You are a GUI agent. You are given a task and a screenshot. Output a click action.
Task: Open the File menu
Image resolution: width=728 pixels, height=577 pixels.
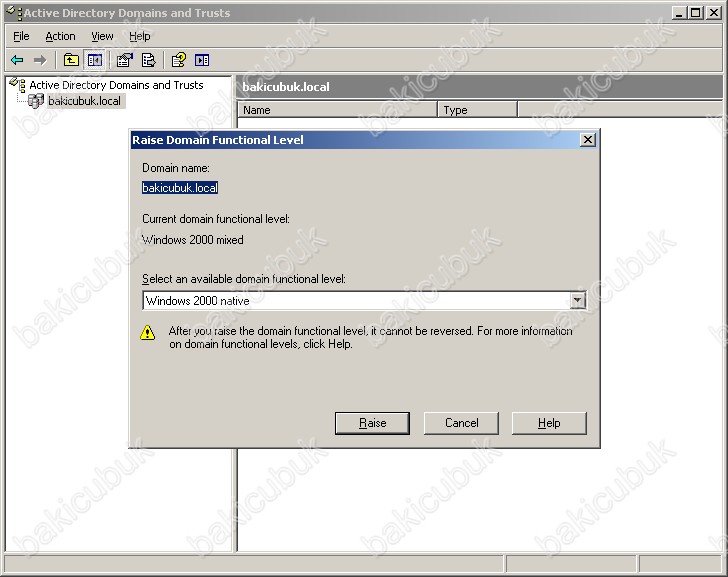[x=21, y=36]
